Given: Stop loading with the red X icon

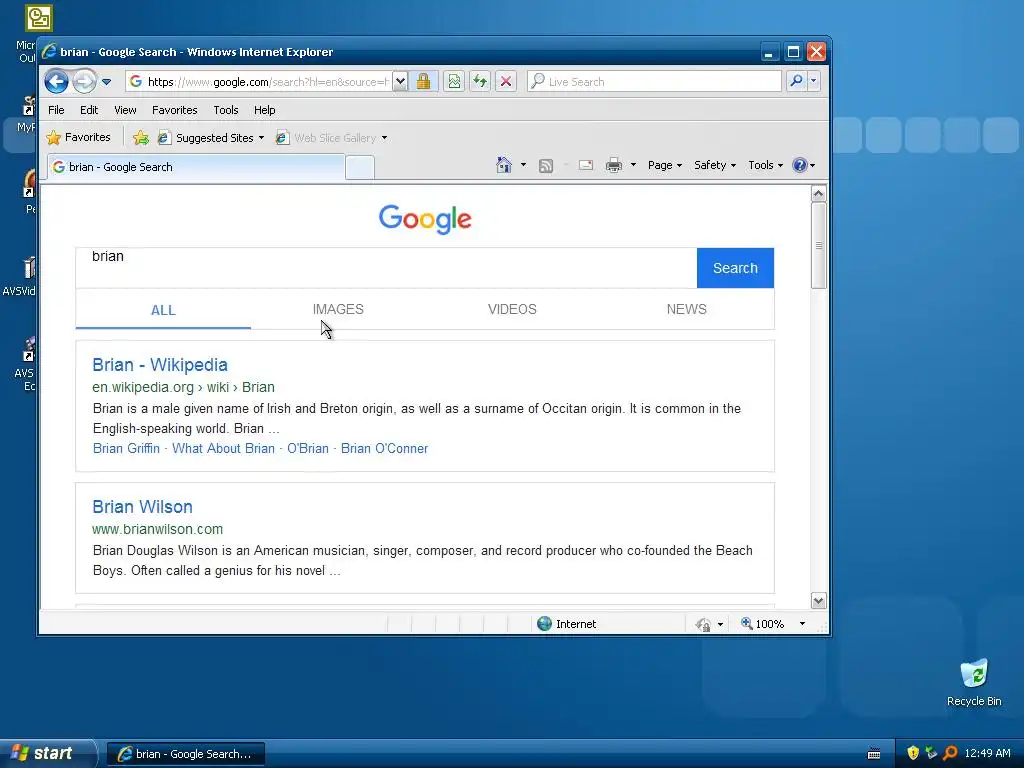Looking at the screenshot, I should tap(505, 82).
